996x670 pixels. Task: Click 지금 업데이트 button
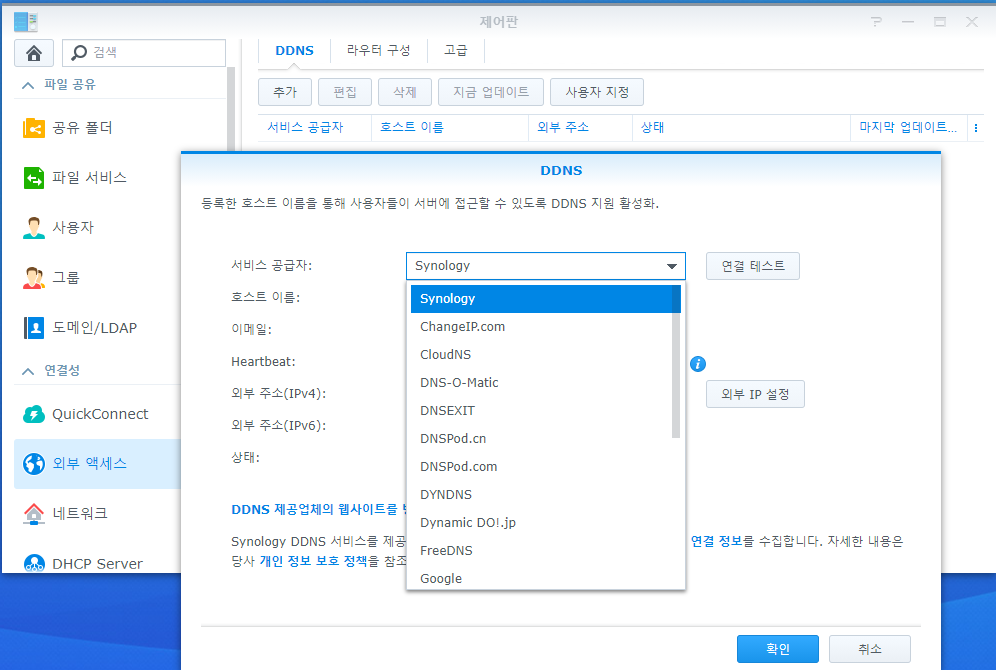coord(490,92)
